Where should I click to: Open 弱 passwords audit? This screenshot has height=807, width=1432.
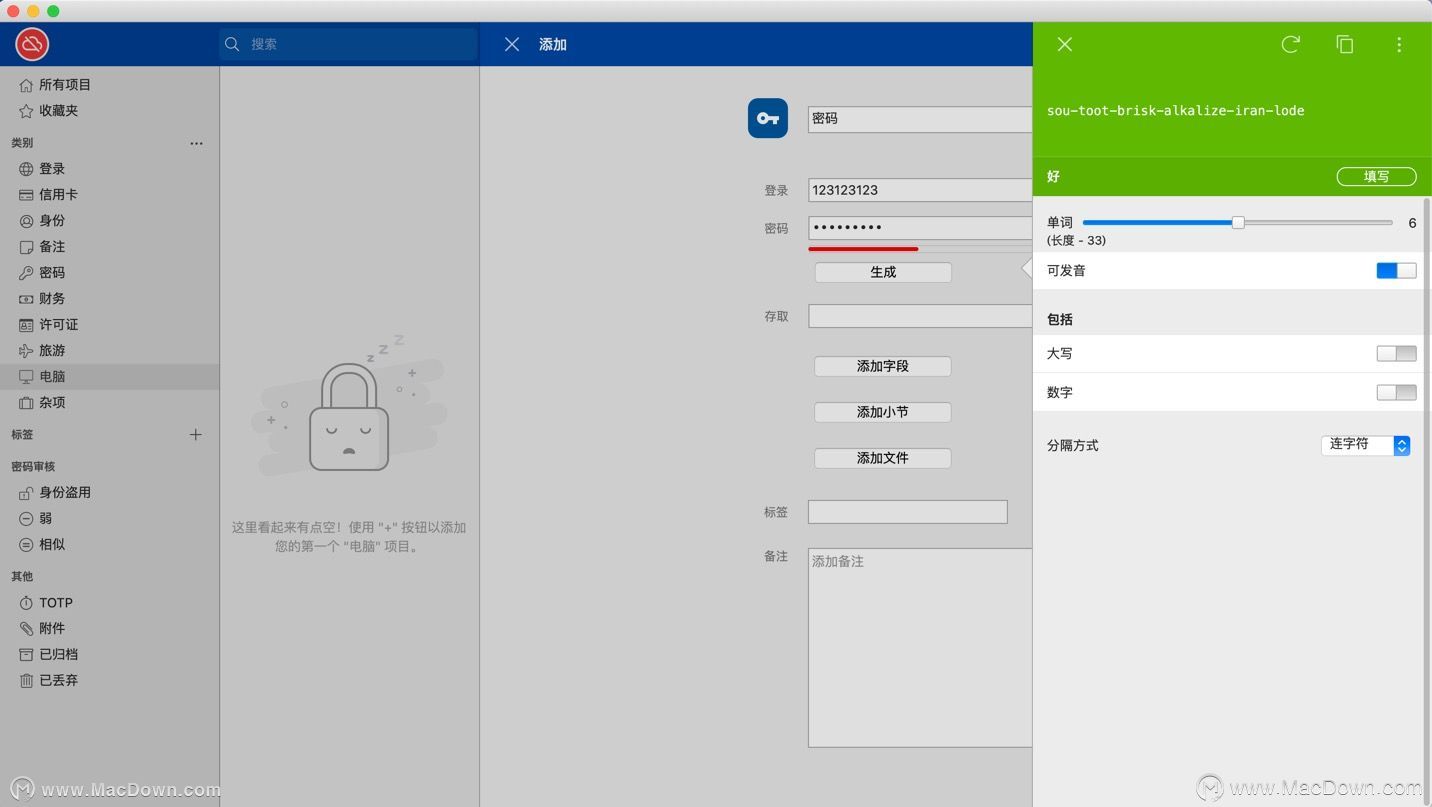[109, 519]
